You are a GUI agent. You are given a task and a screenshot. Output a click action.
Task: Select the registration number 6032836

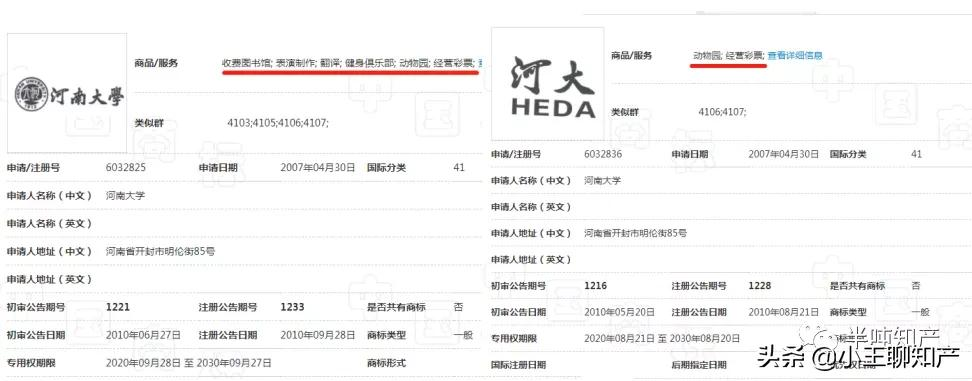tap(603, 154)
